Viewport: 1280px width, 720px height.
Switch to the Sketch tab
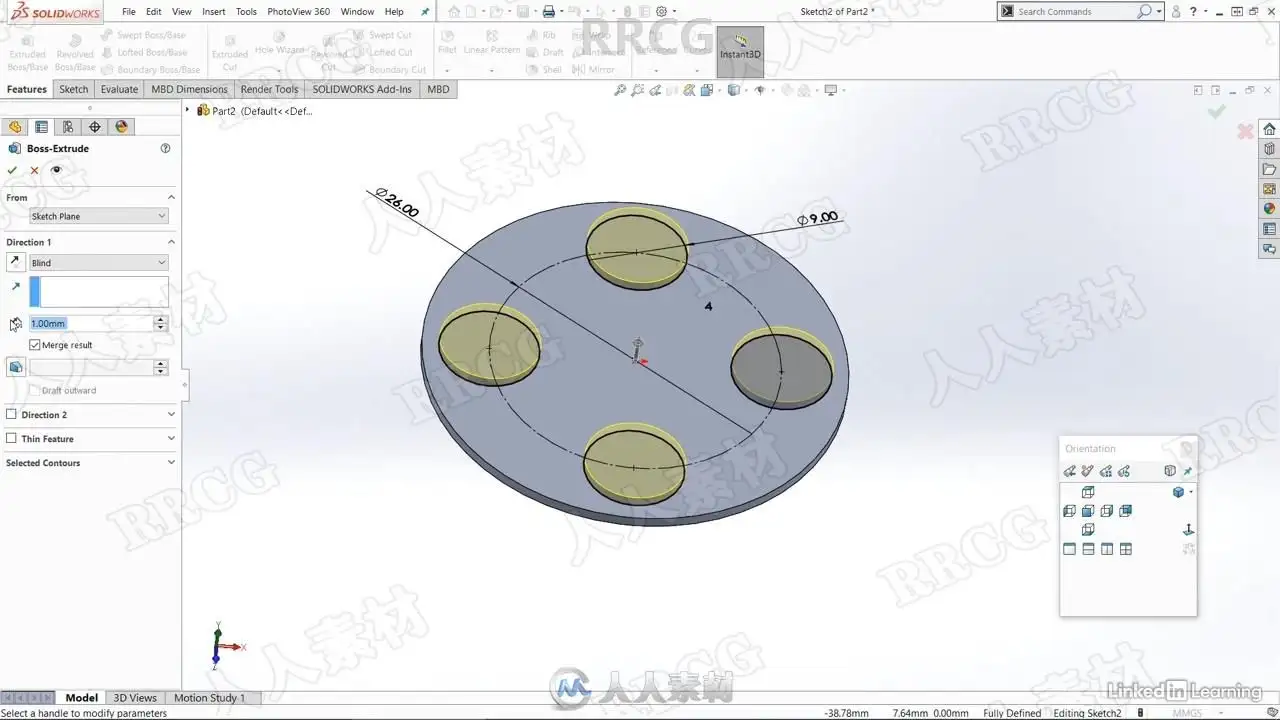click(x=73, y=89)
